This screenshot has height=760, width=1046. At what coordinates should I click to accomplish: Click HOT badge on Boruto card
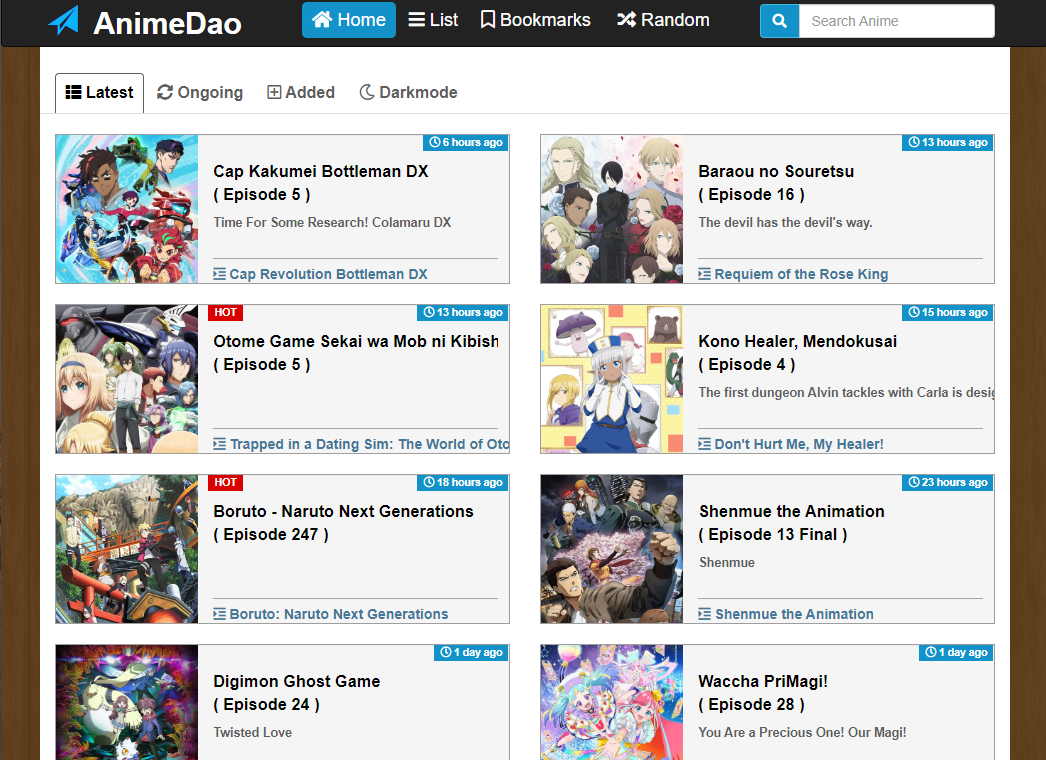[225, 483]
